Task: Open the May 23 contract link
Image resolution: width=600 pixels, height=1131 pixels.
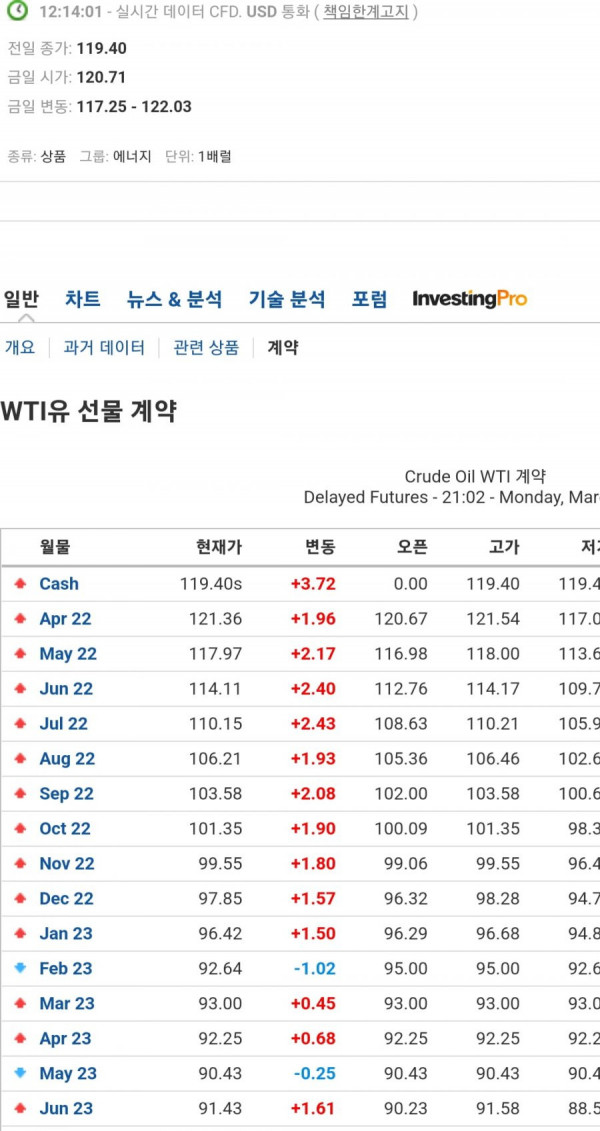Action: 68,1073
